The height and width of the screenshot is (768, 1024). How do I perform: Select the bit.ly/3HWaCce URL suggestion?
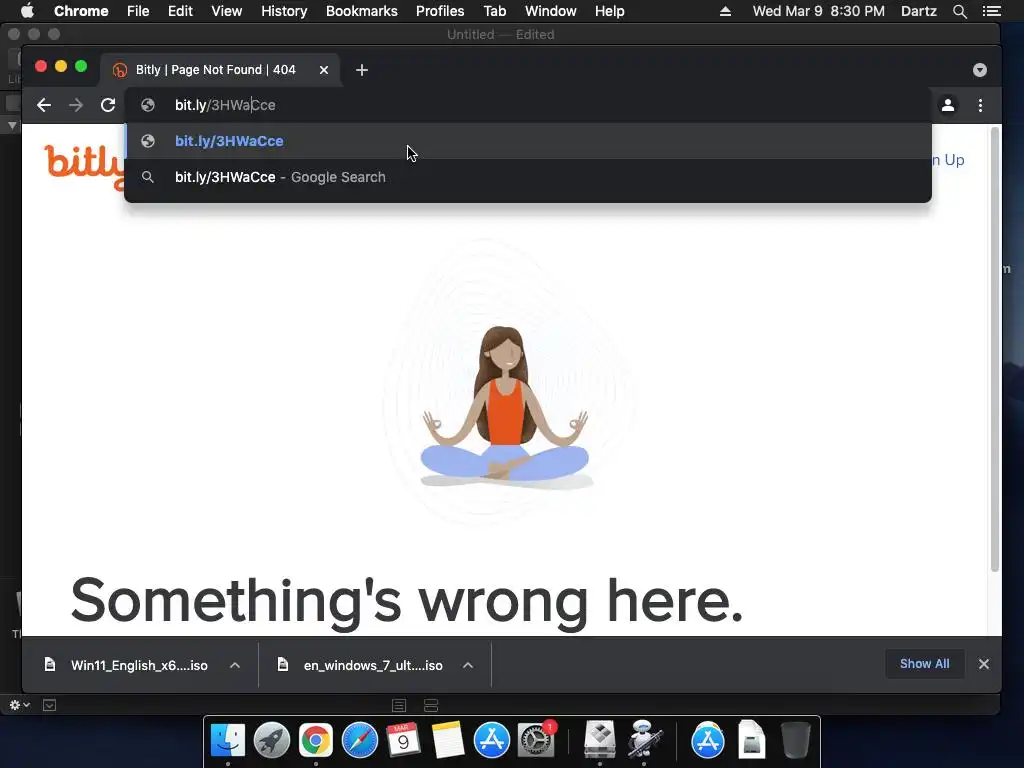pos(528,141)
